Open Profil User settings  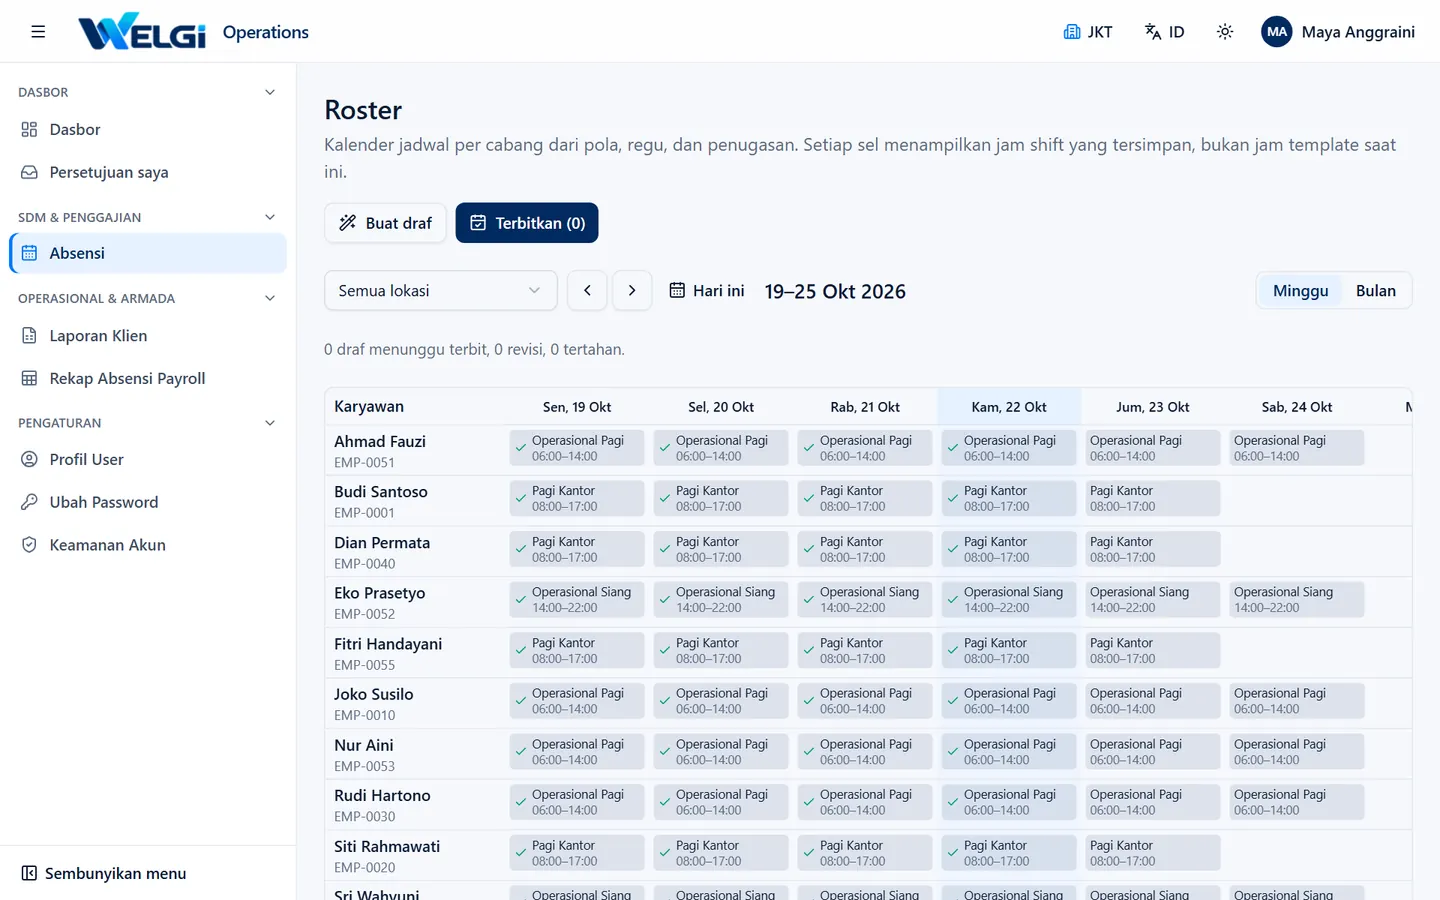(x=148, y=460)
